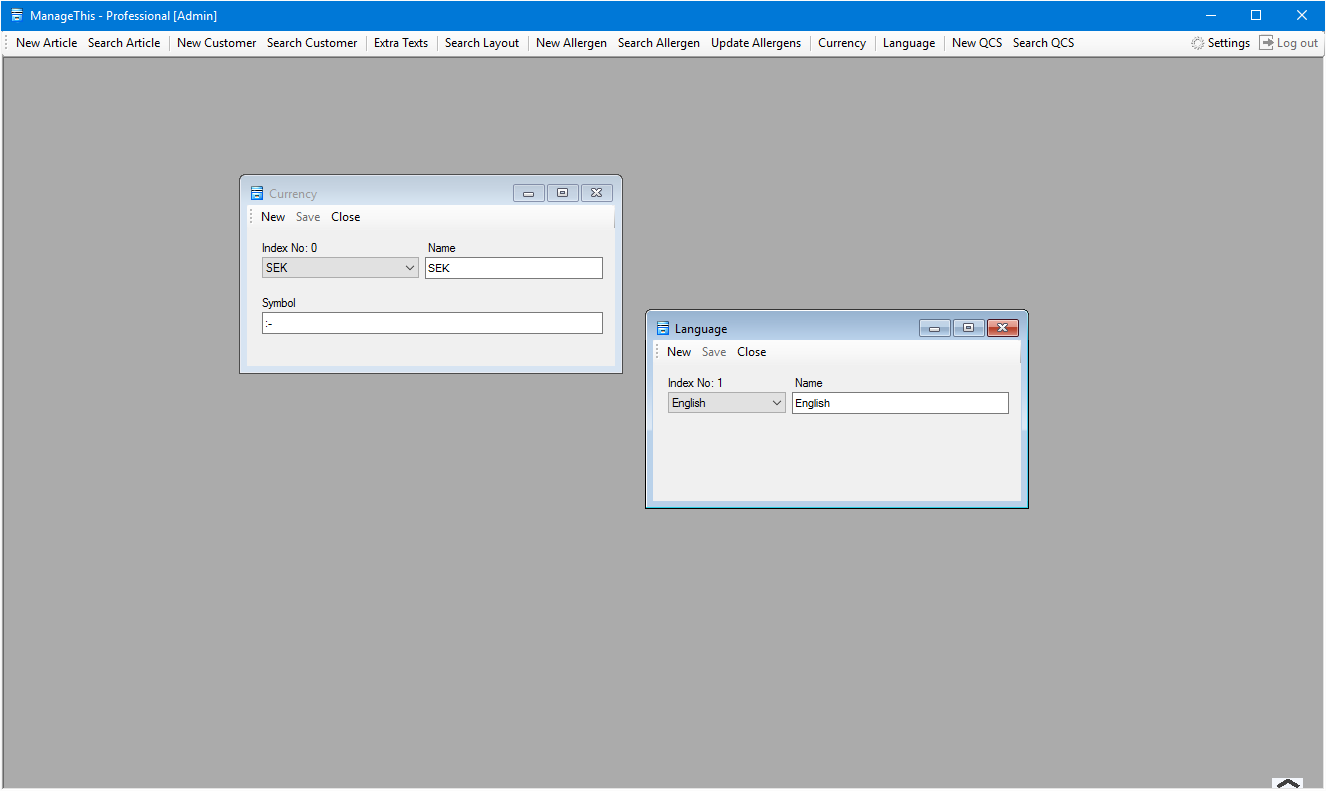Image resolution: width=1326 pixels, height=791 pixels.
Task: Open Search Layout from the toolbar
Action: click(482, 43)
